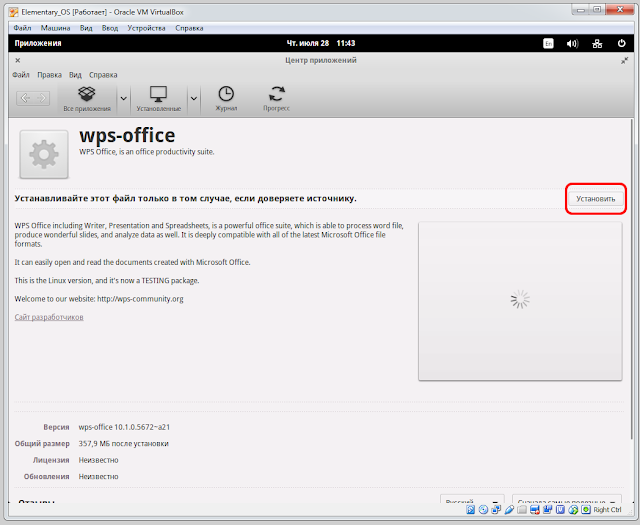Click size text 357,9 МБ после установки

[123, 443]
